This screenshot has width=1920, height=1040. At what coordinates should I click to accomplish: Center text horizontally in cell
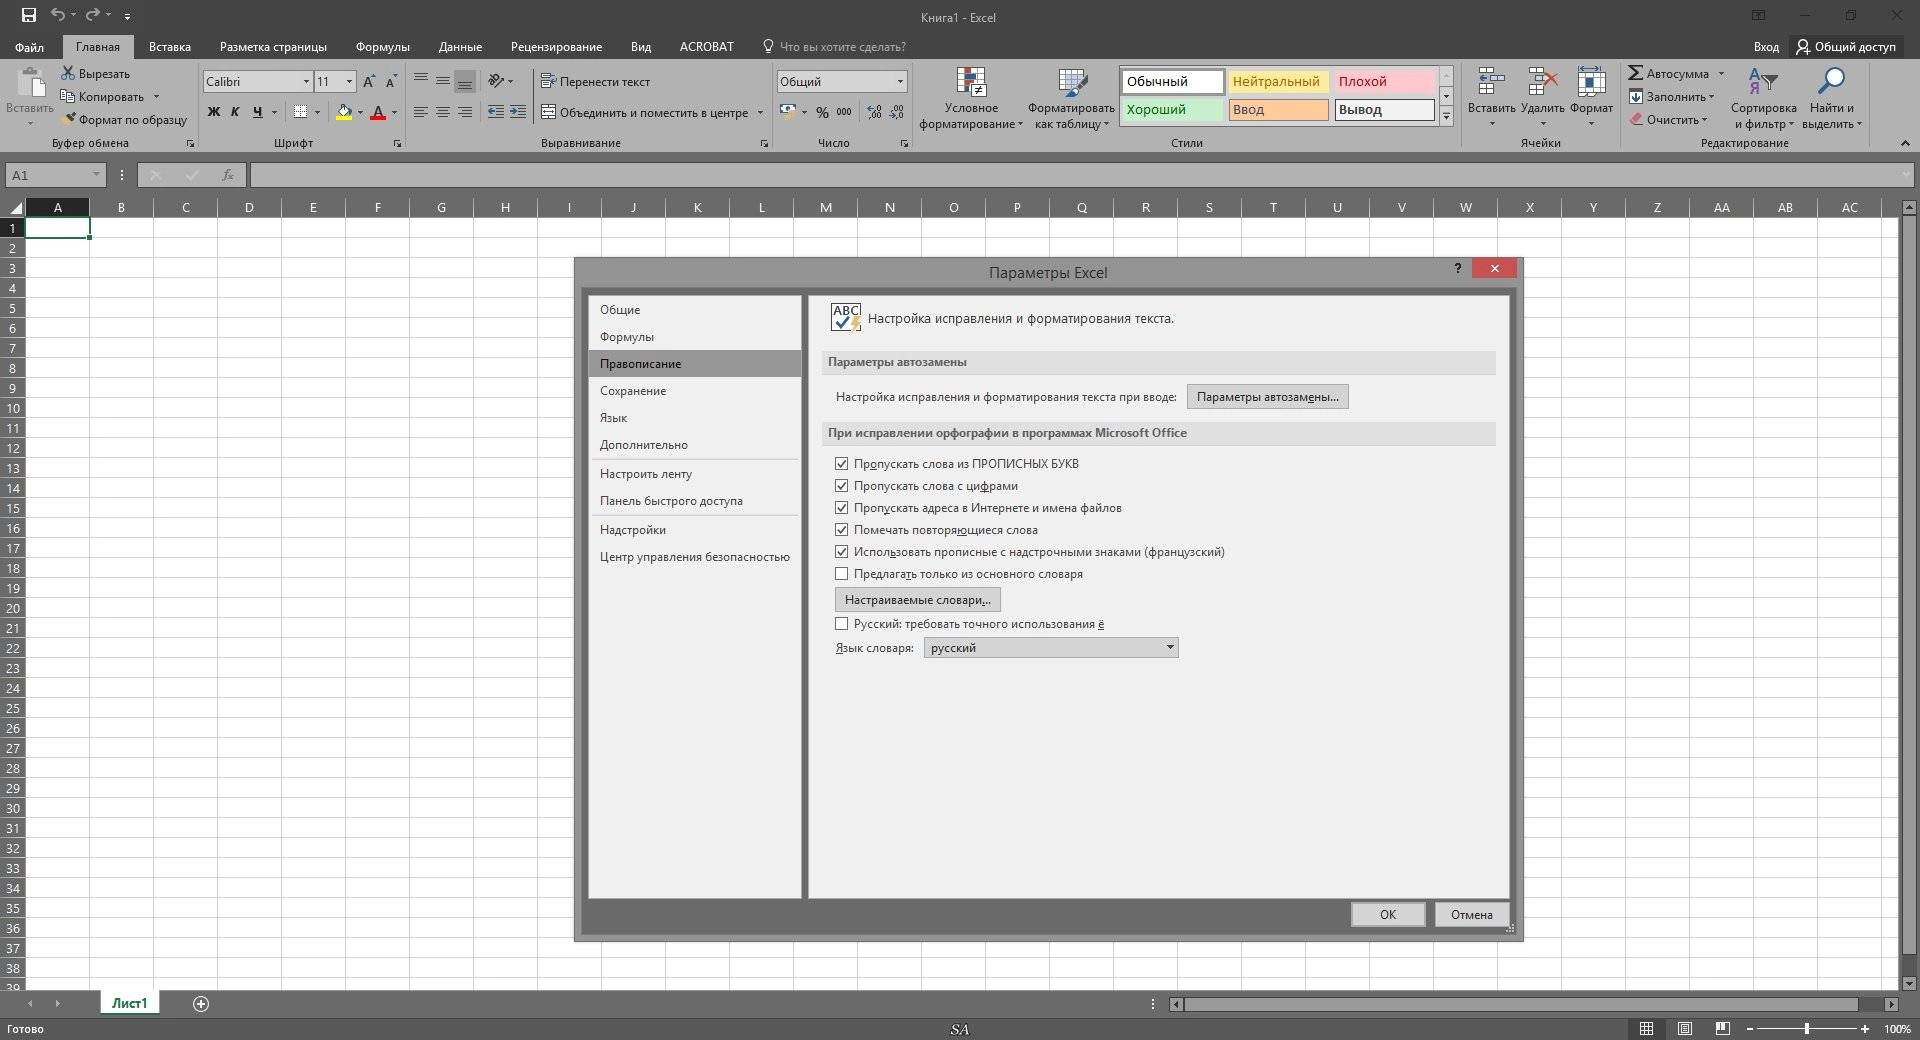[443, 112]
